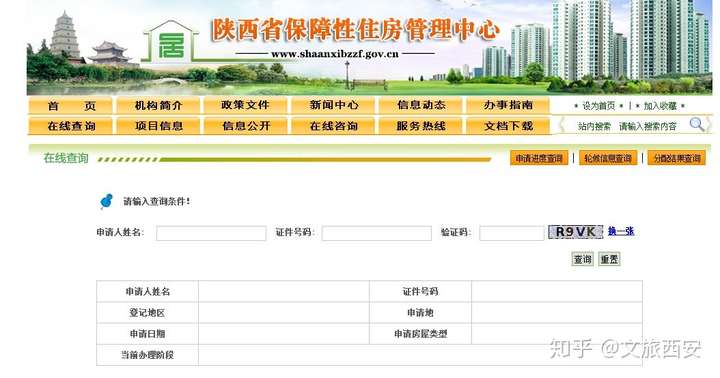Open the 新闻中心 menu
This screenshot has width=720, height=378.
pos(333,106)
